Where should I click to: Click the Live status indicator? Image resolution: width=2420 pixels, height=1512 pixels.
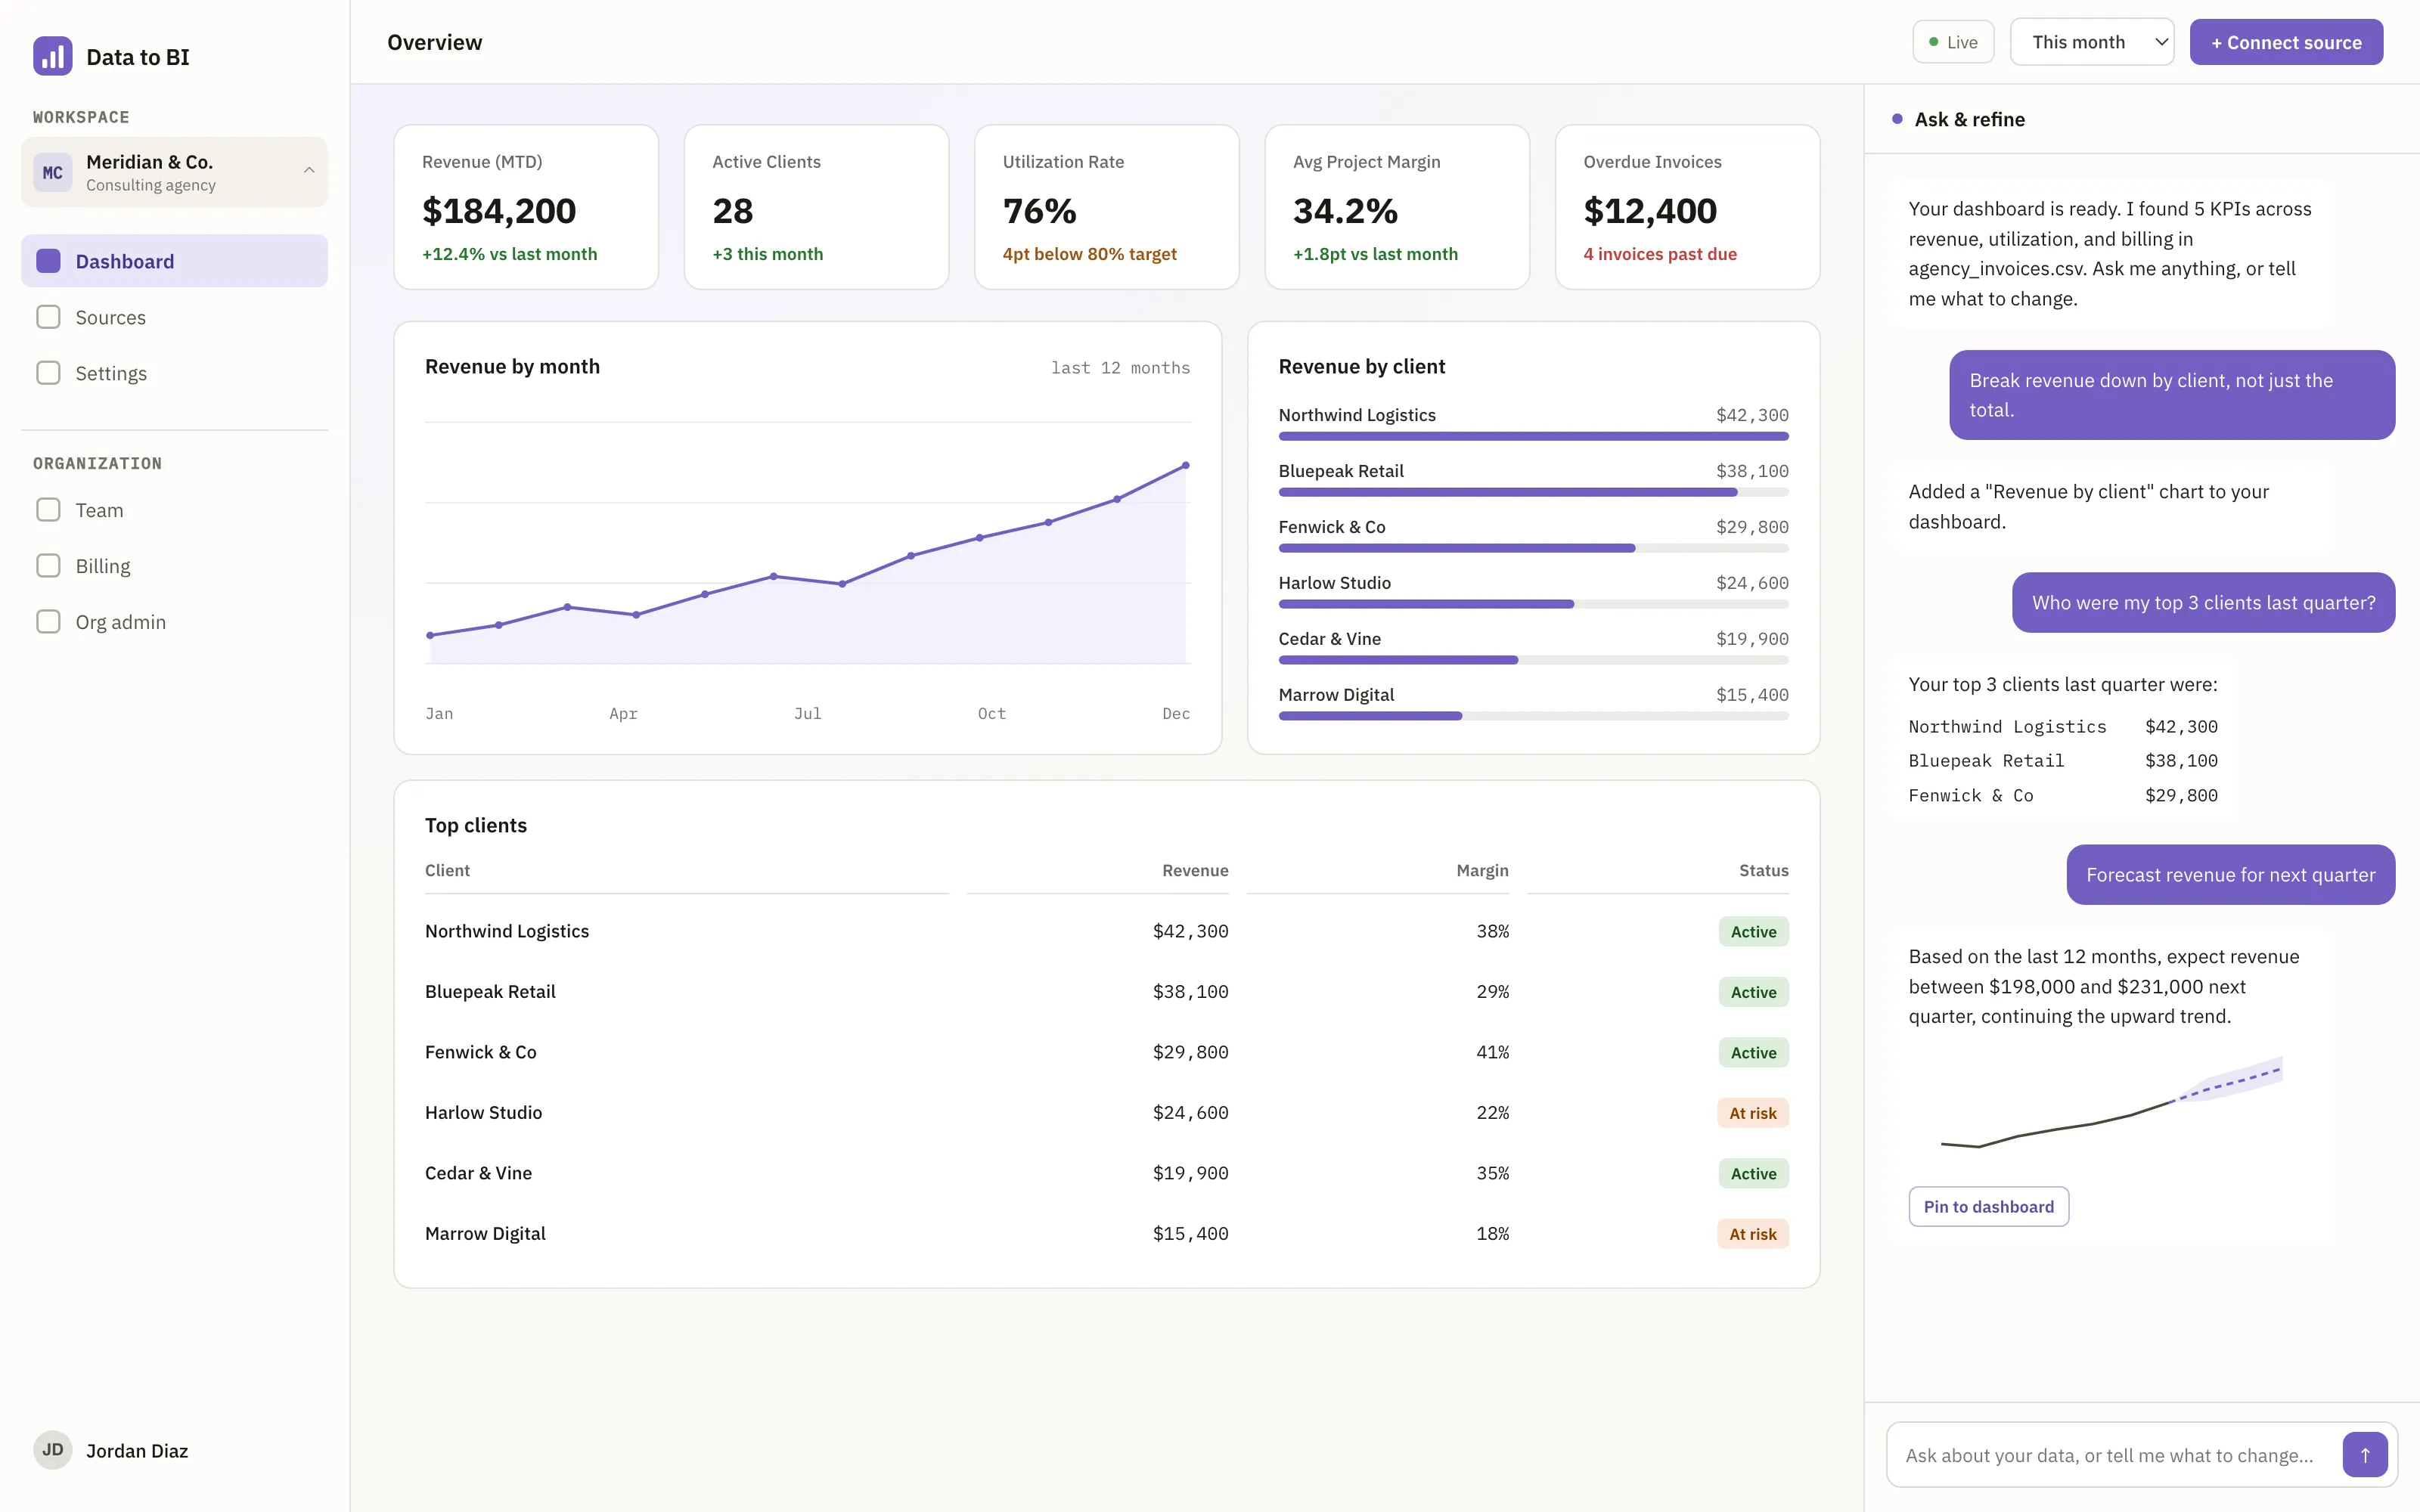(1953, 42)
